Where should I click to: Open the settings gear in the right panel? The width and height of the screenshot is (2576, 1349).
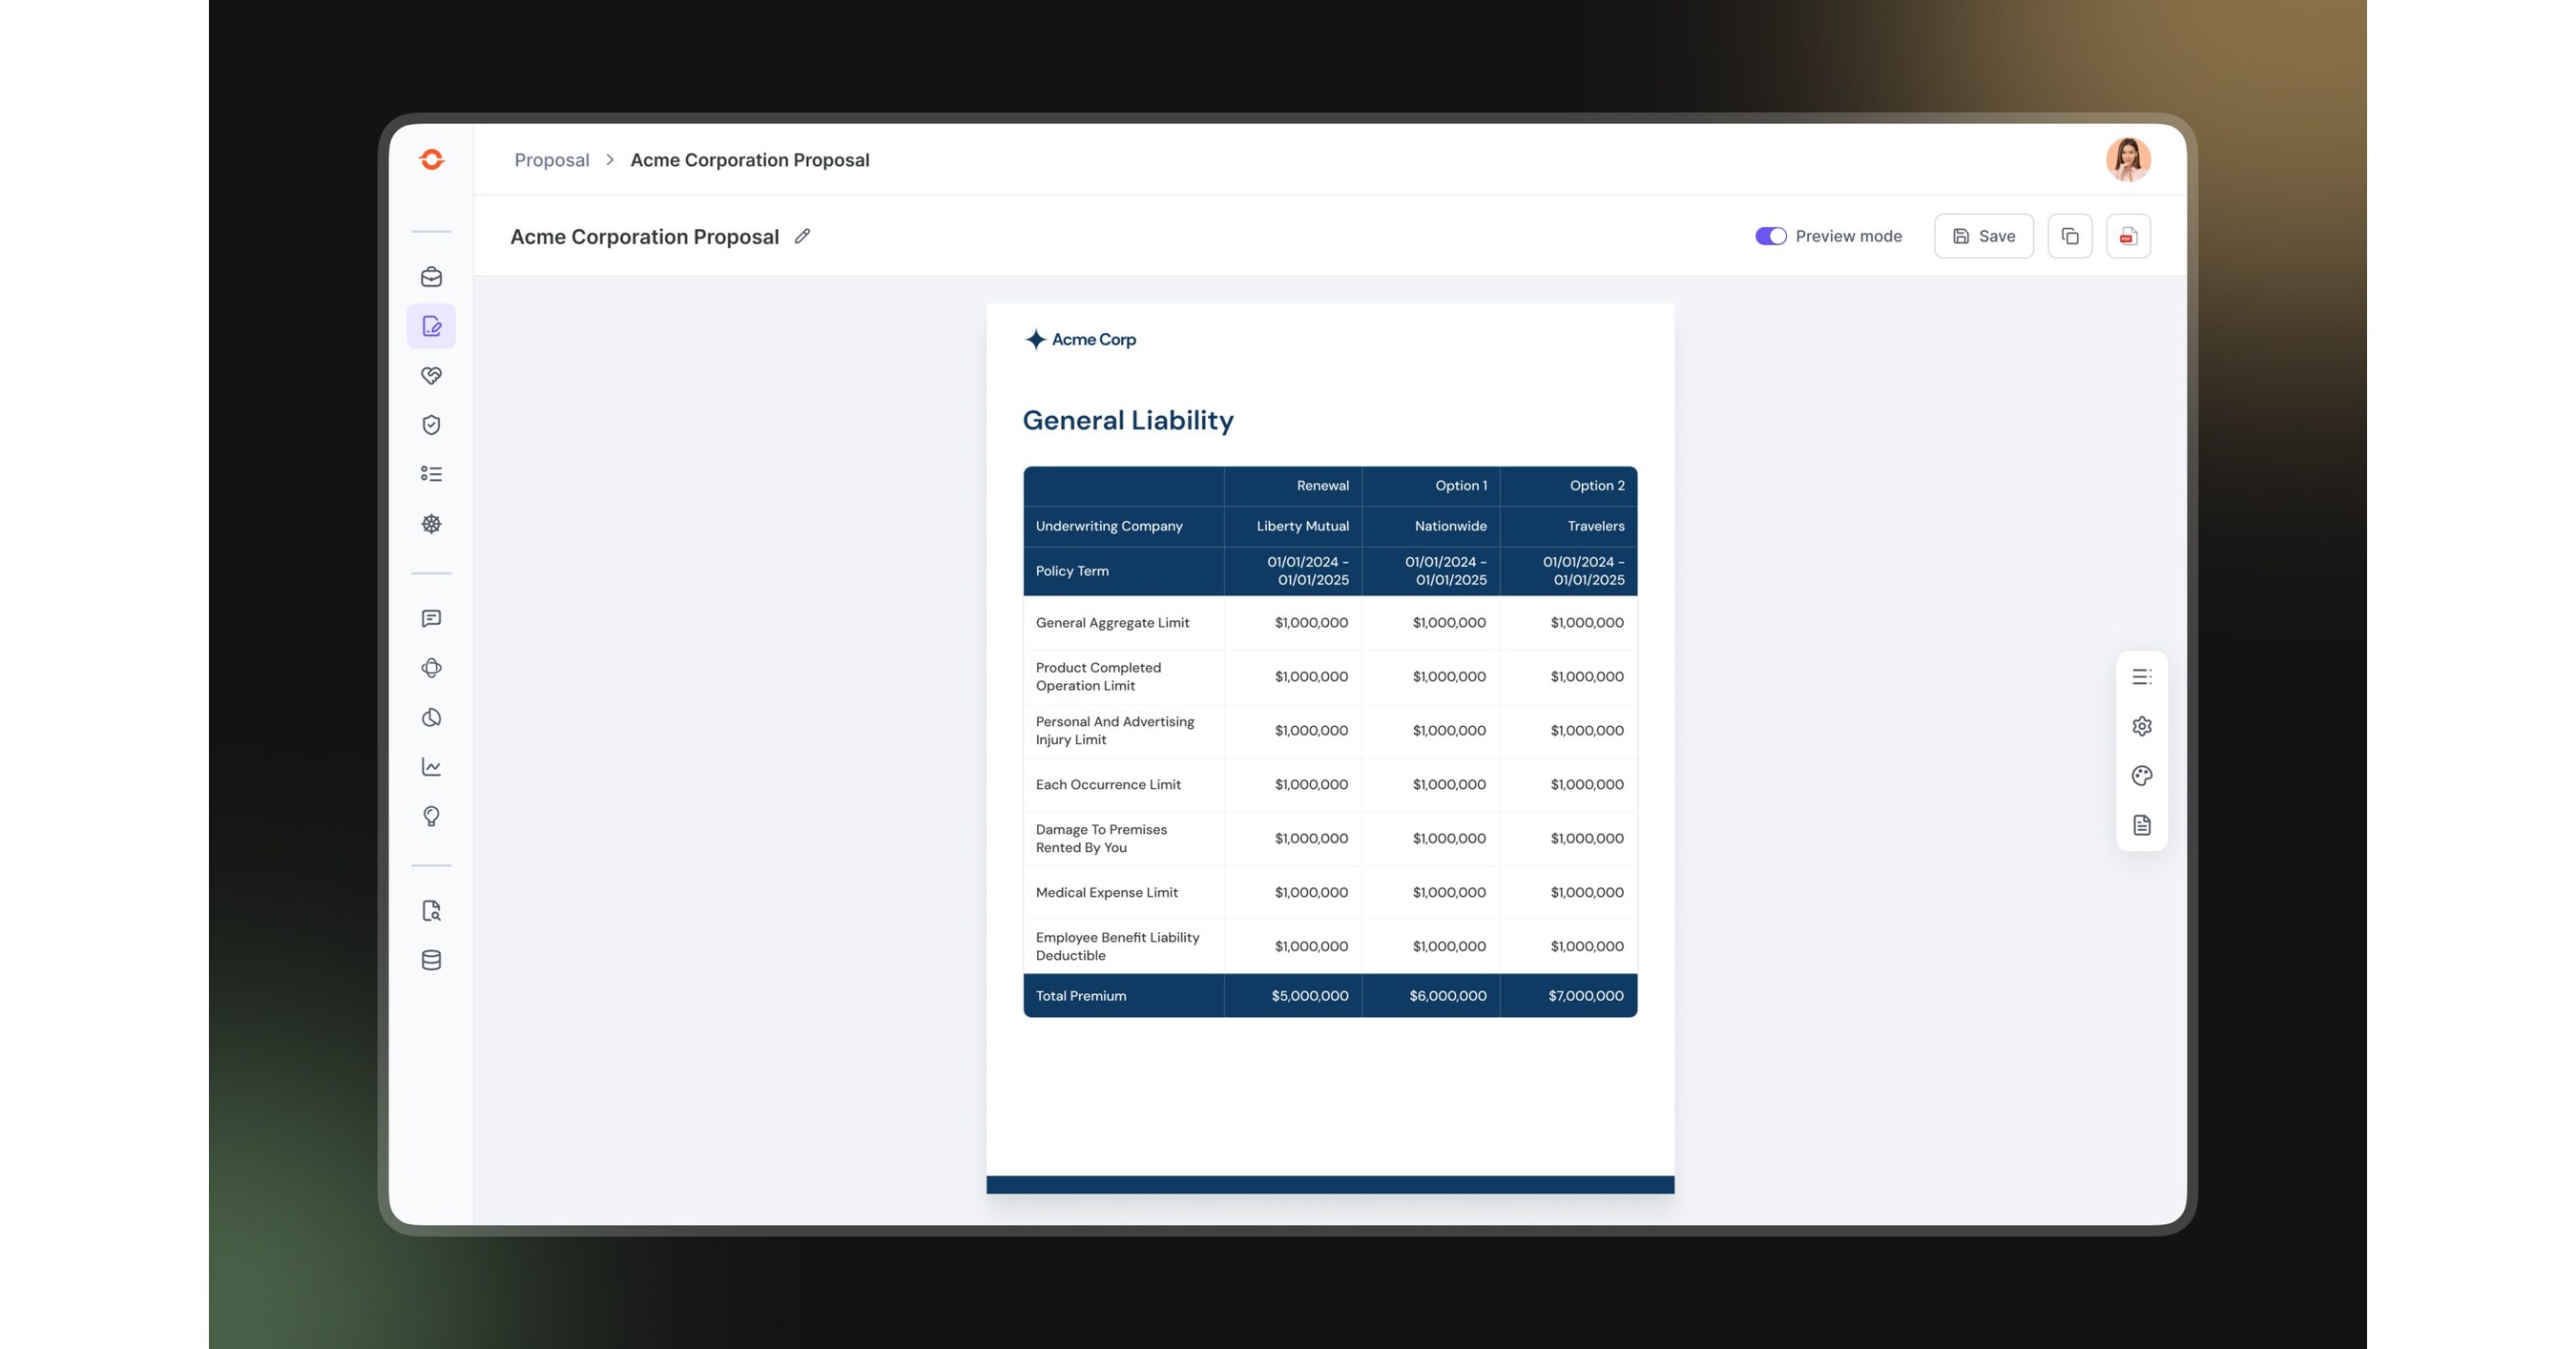pos(2142,725)
